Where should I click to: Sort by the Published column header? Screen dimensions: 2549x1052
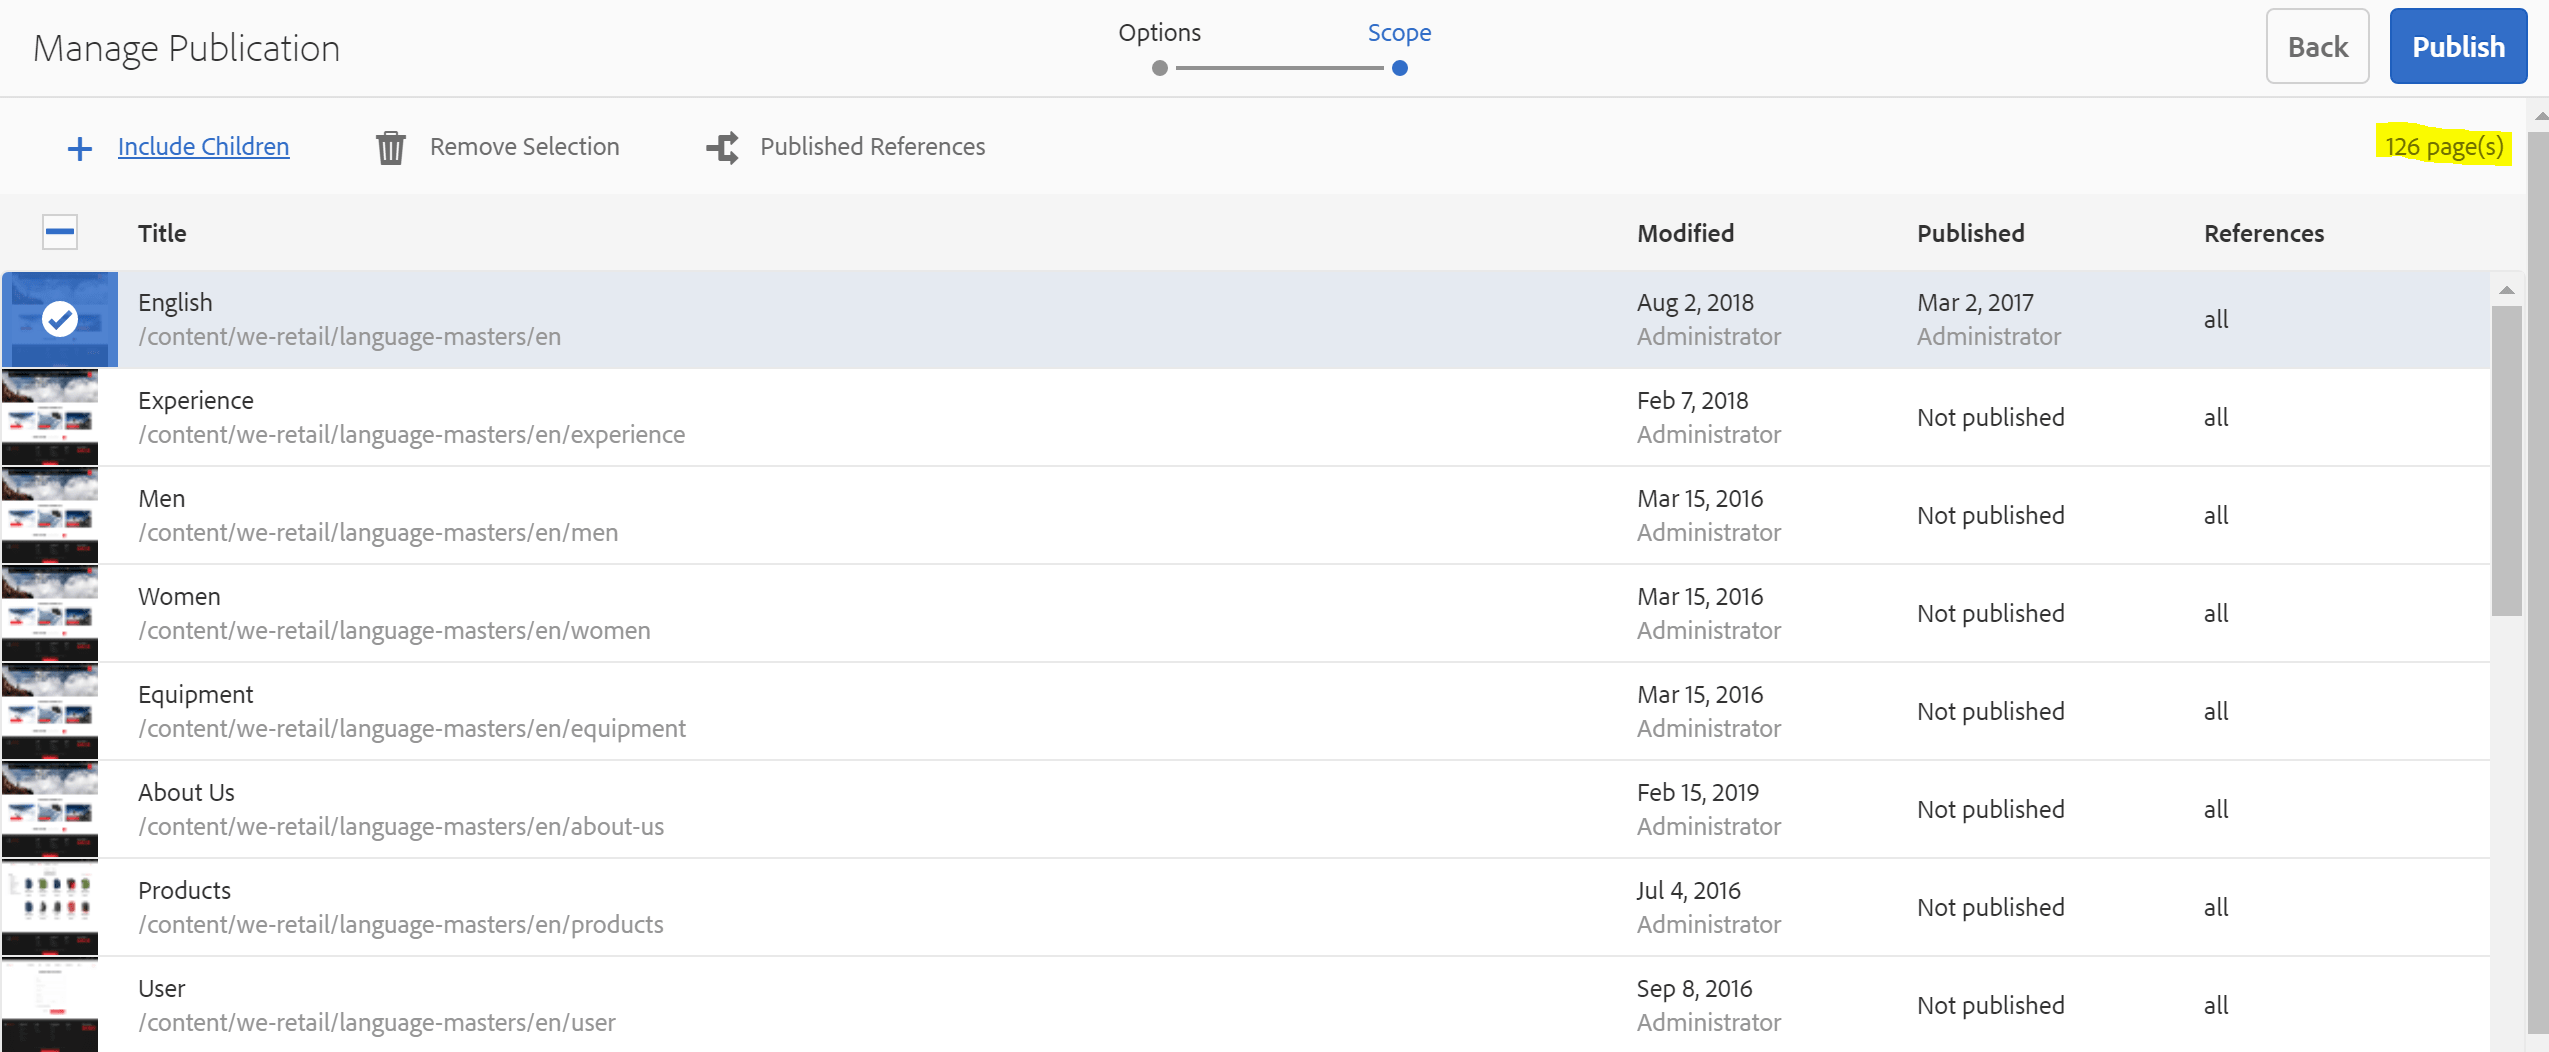pyautogui.click(x=1970, y=233)
